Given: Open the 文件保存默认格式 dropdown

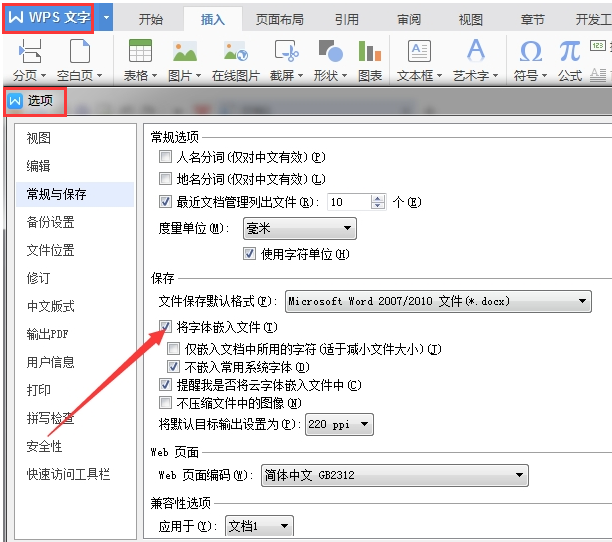Looking at the screenshot, I should (438, 301).
